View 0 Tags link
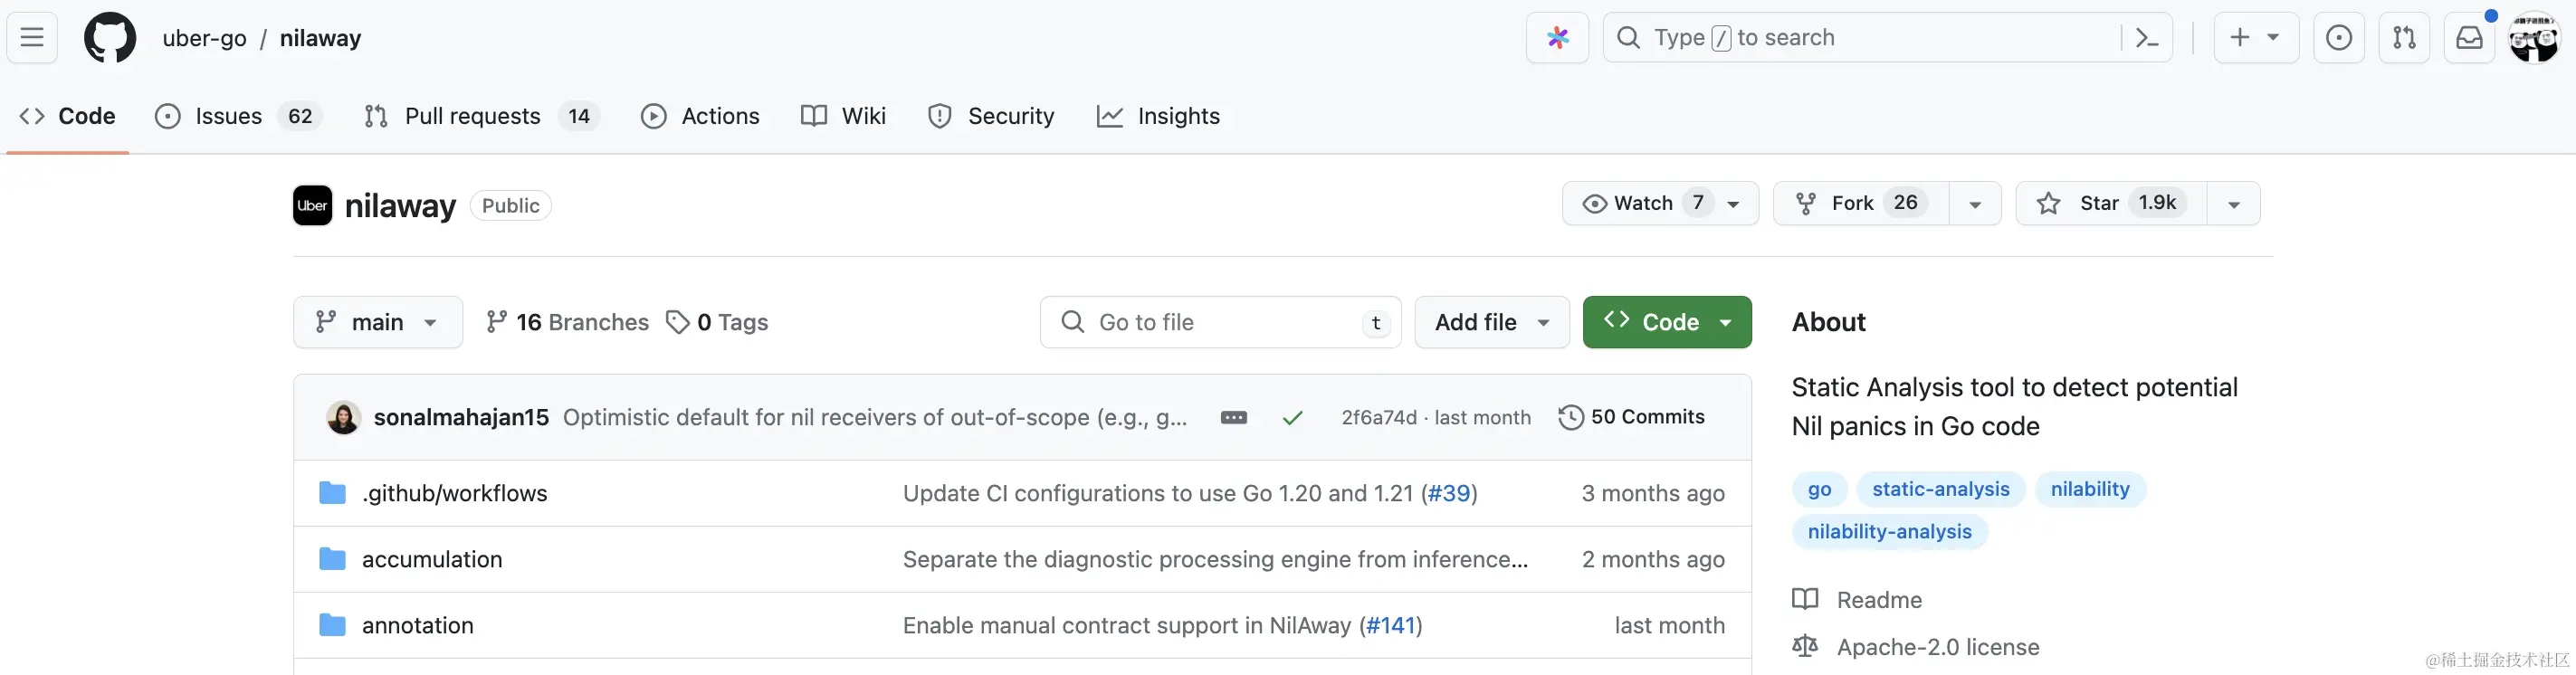 (717, 322)
